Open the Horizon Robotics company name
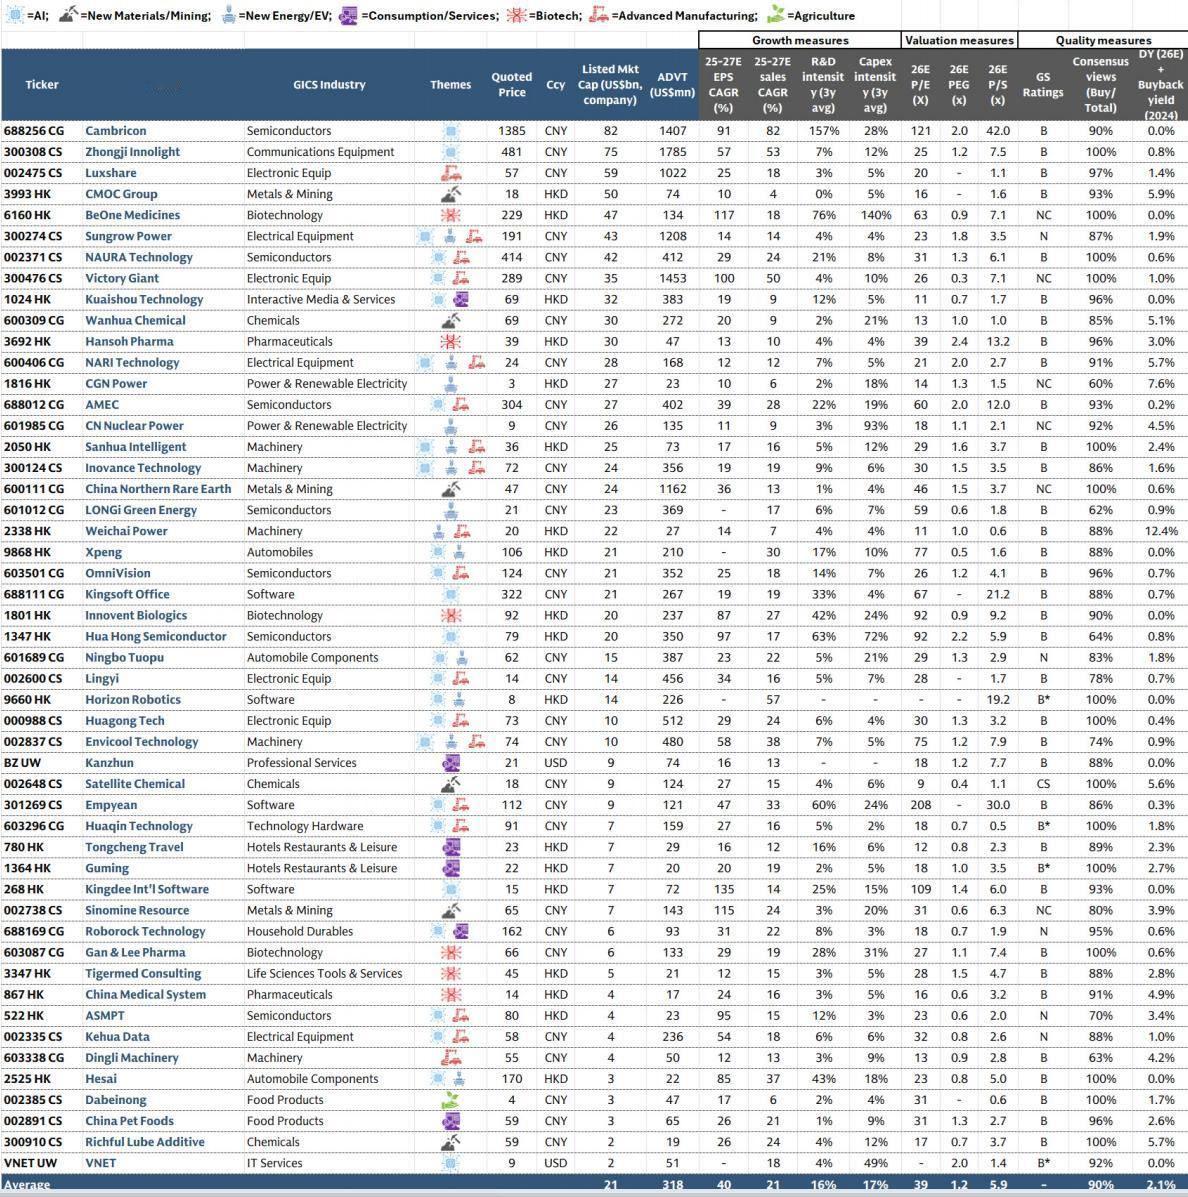This screenshot has height=1197, width=1188. click(133, 699)
